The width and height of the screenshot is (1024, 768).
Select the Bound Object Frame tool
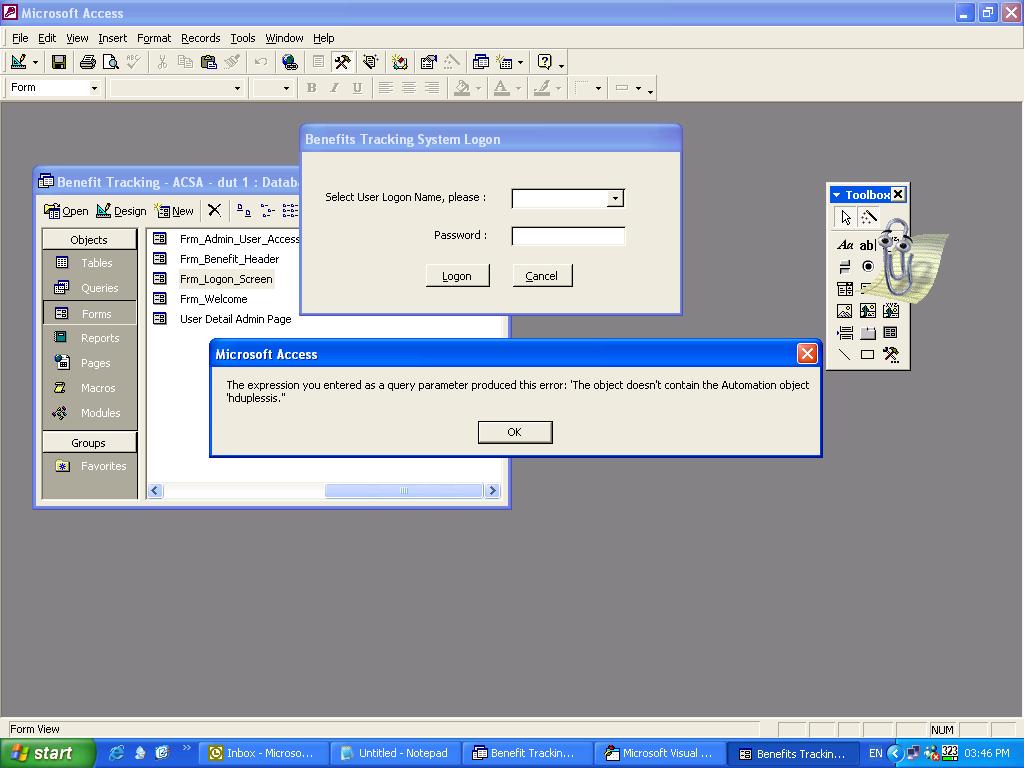(x=891, y=311)
